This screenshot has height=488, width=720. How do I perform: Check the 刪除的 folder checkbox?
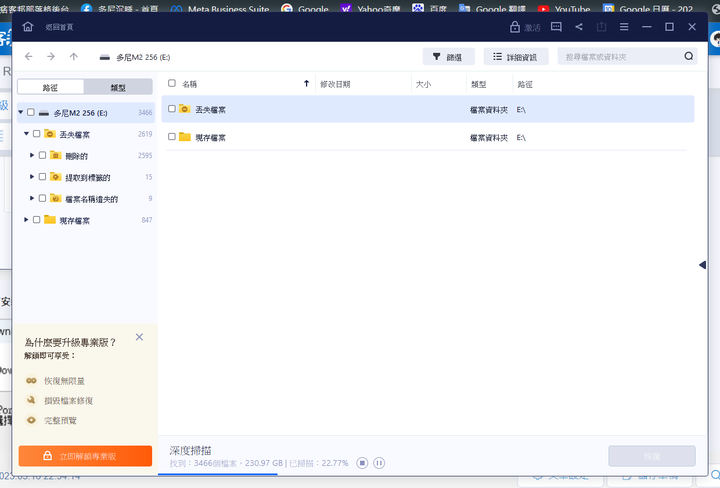(42, 155)
